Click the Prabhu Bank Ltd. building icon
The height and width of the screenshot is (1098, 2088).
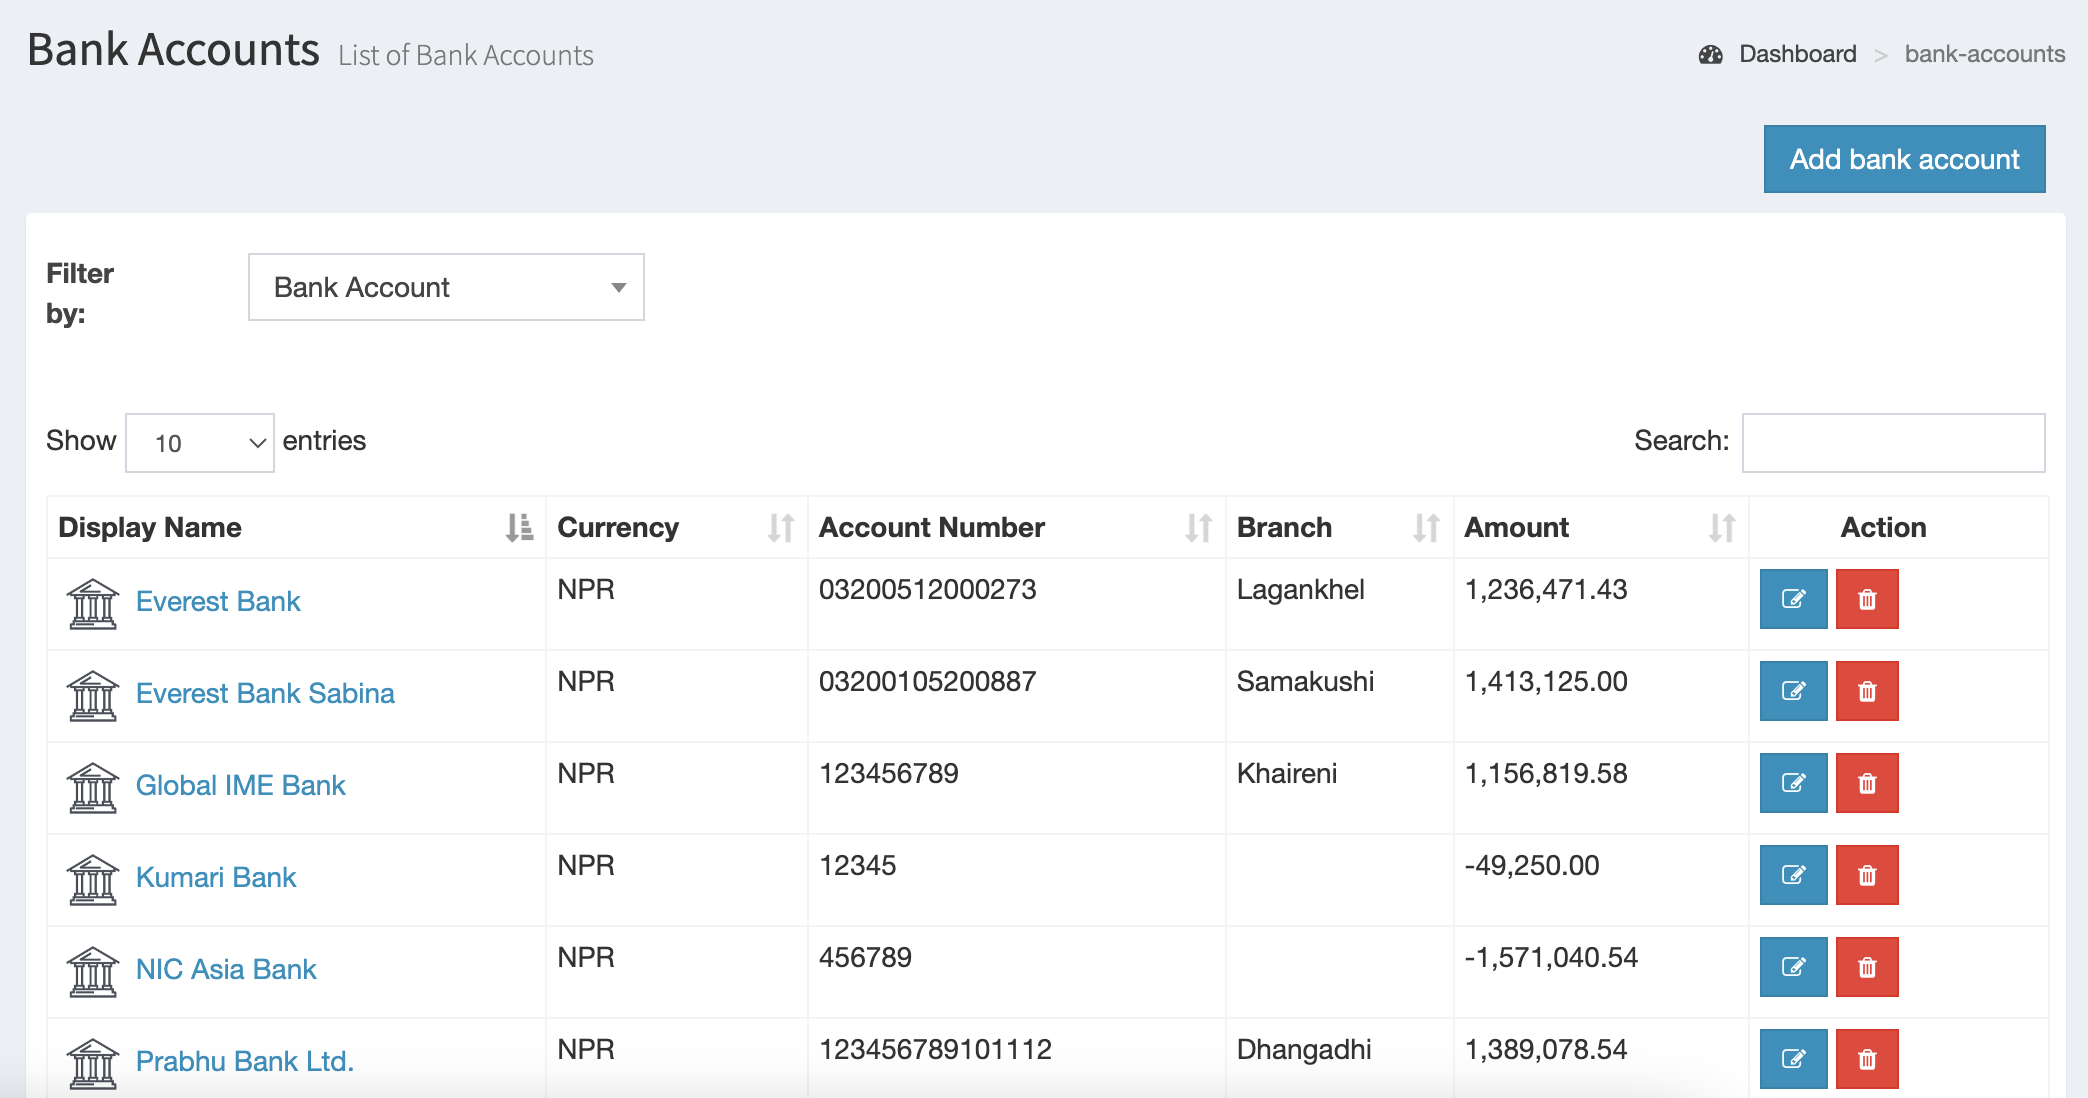click(93, 1064)
